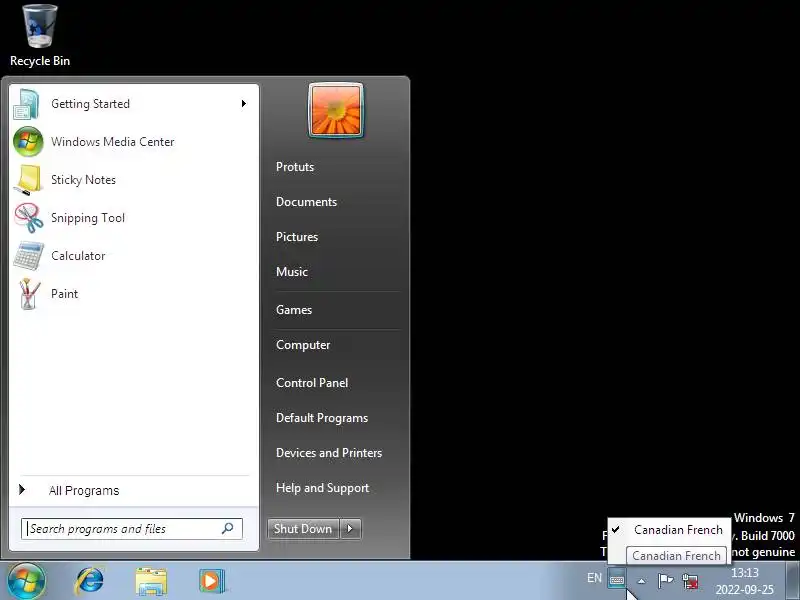Click the magnifier search icon
This screenshot has height=600, width=800.
(228, 529)
